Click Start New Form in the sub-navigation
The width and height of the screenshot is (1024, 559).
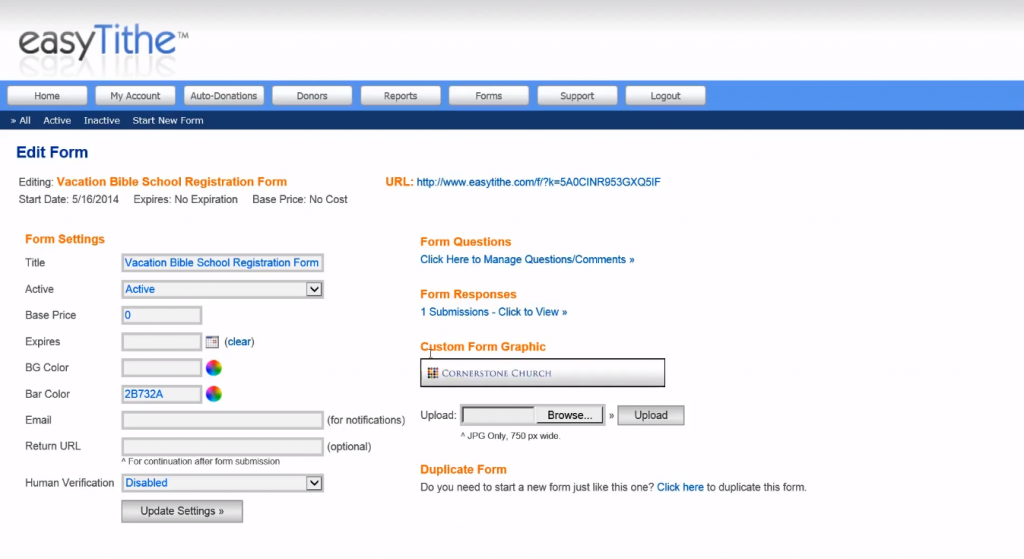tap(168, 121)
